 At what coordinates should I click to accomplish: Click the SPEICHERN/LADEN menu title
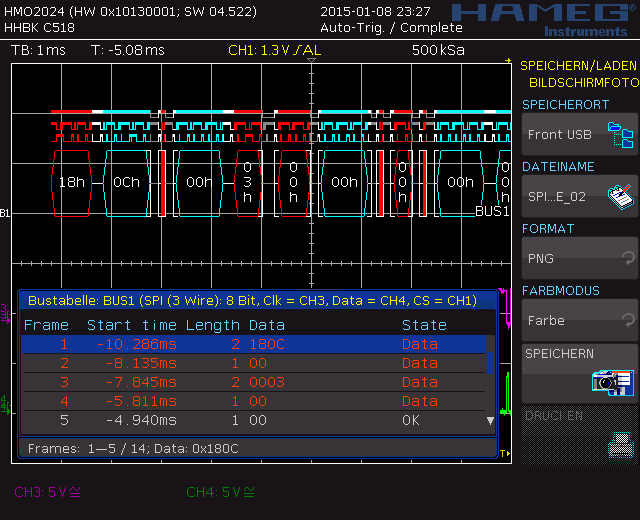(578, 66)
